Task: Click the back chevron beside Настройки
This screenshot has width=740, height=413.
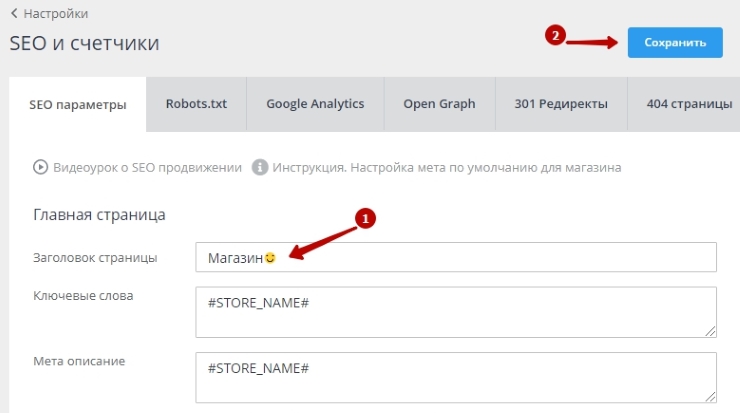Action: tap(15, 14)
